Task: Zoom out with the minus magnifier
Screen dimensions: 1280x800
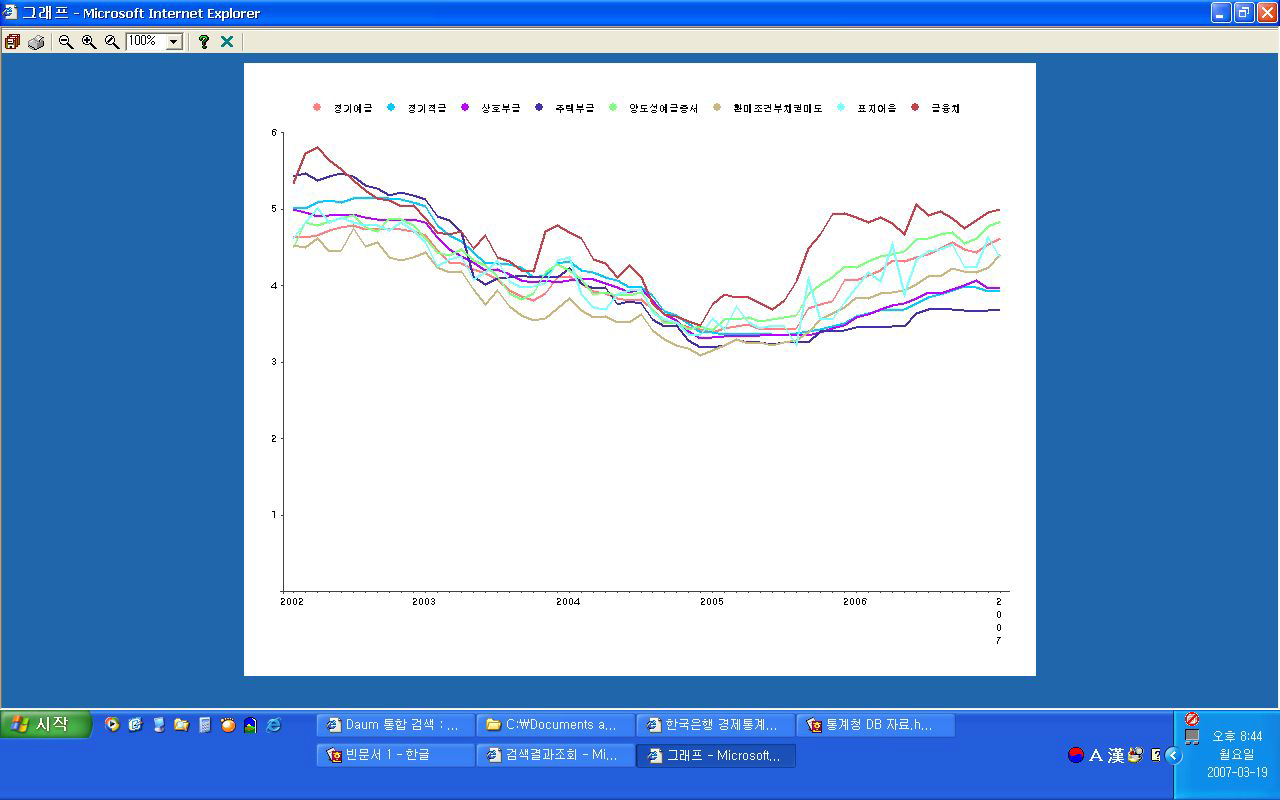Action: [x=66, y=42]
